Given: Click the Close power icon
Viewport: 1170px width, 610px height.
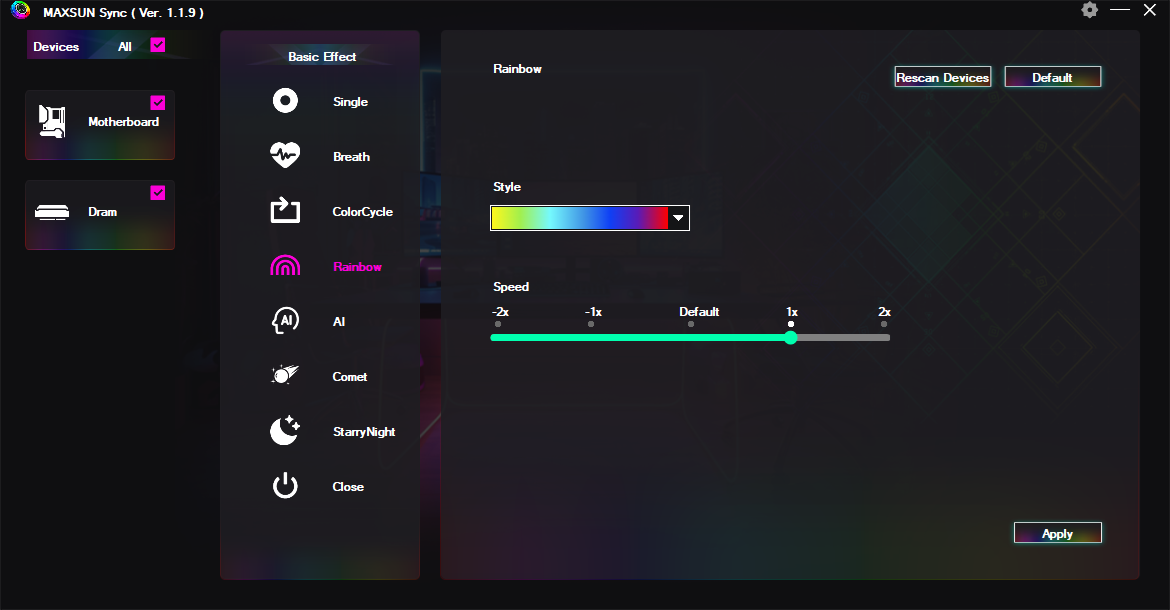Looking at the screenshot, I should click(285, 485).
